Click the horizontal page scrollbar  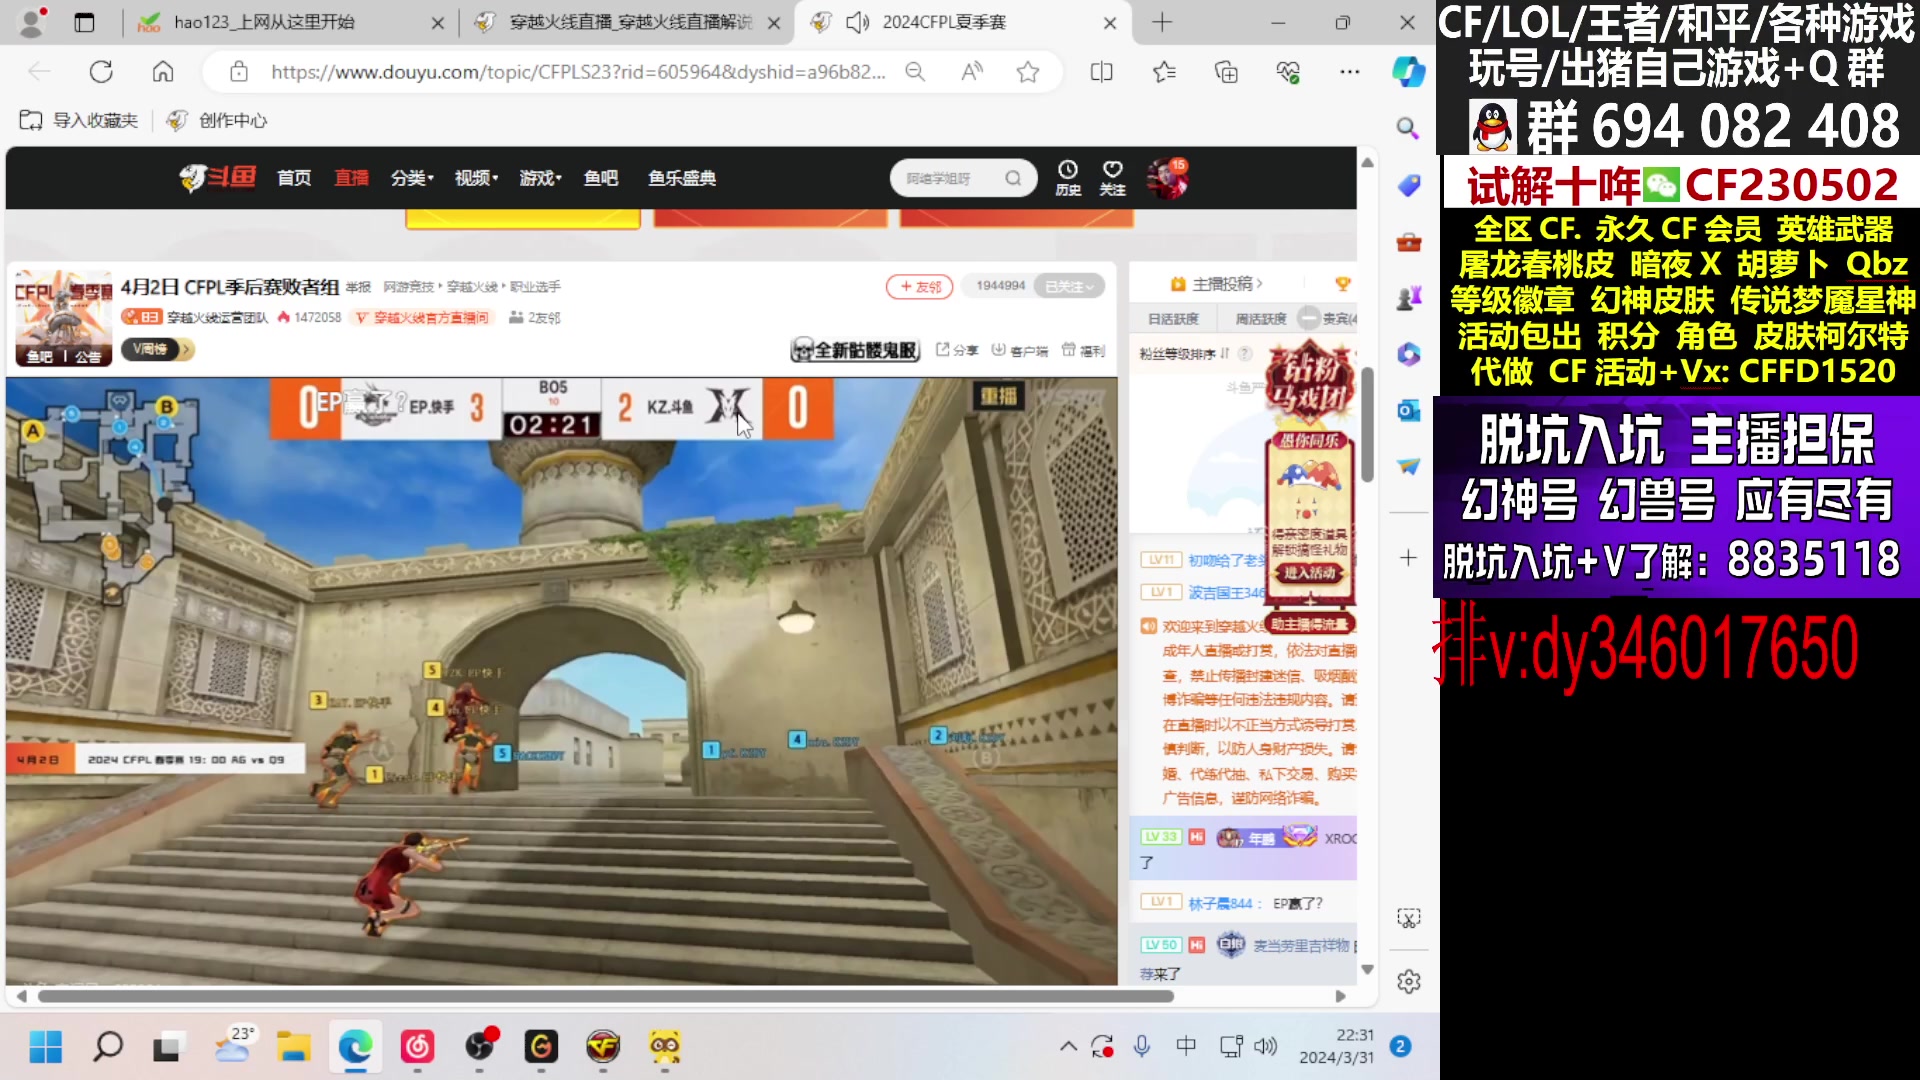(605, 996)
